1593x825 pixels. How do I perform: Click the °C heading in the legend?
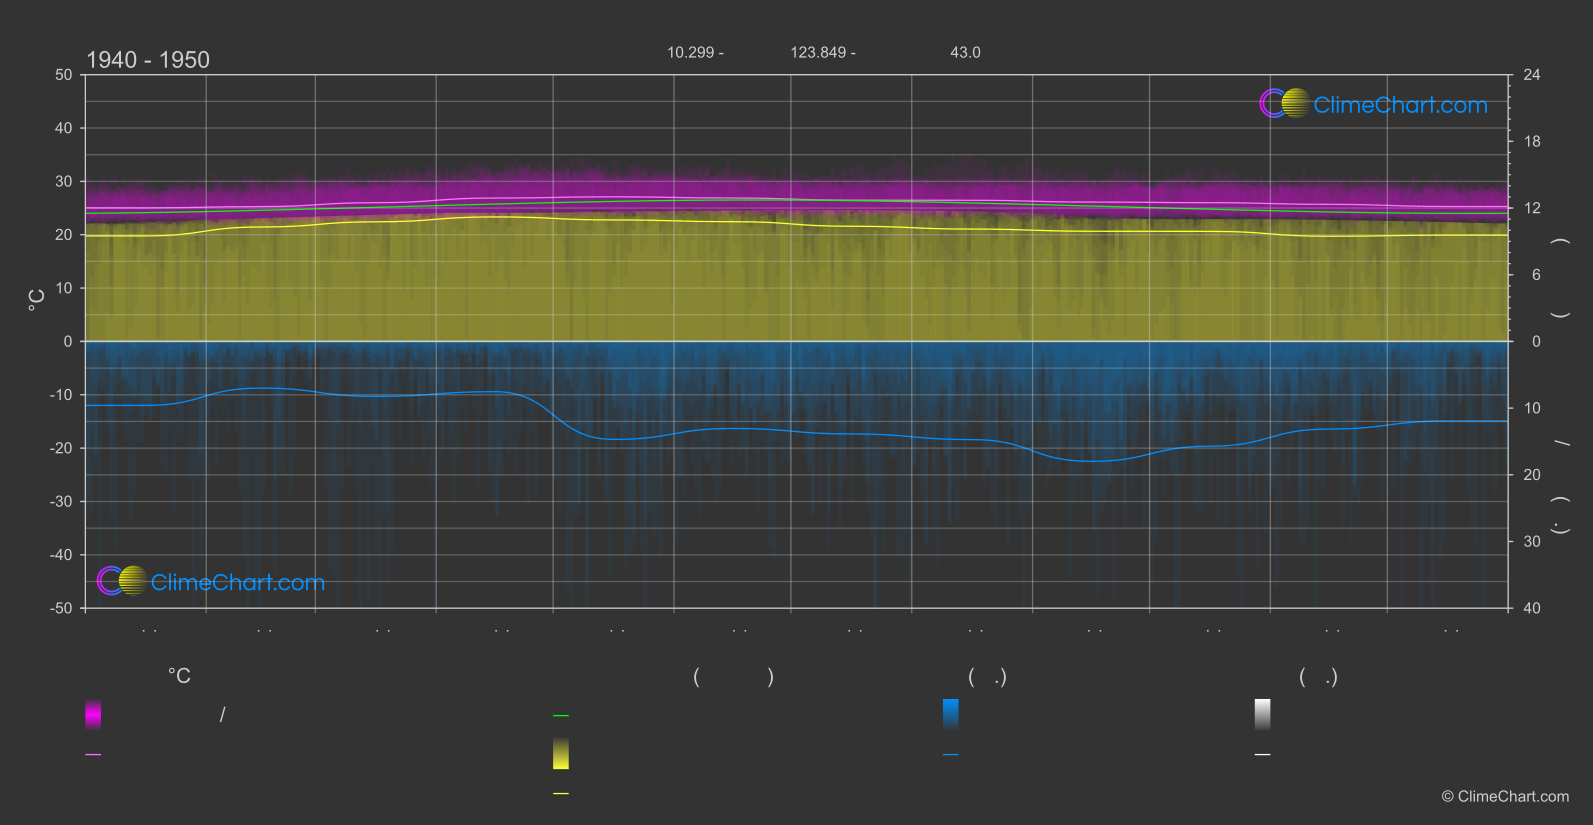[x=179, y=677]
